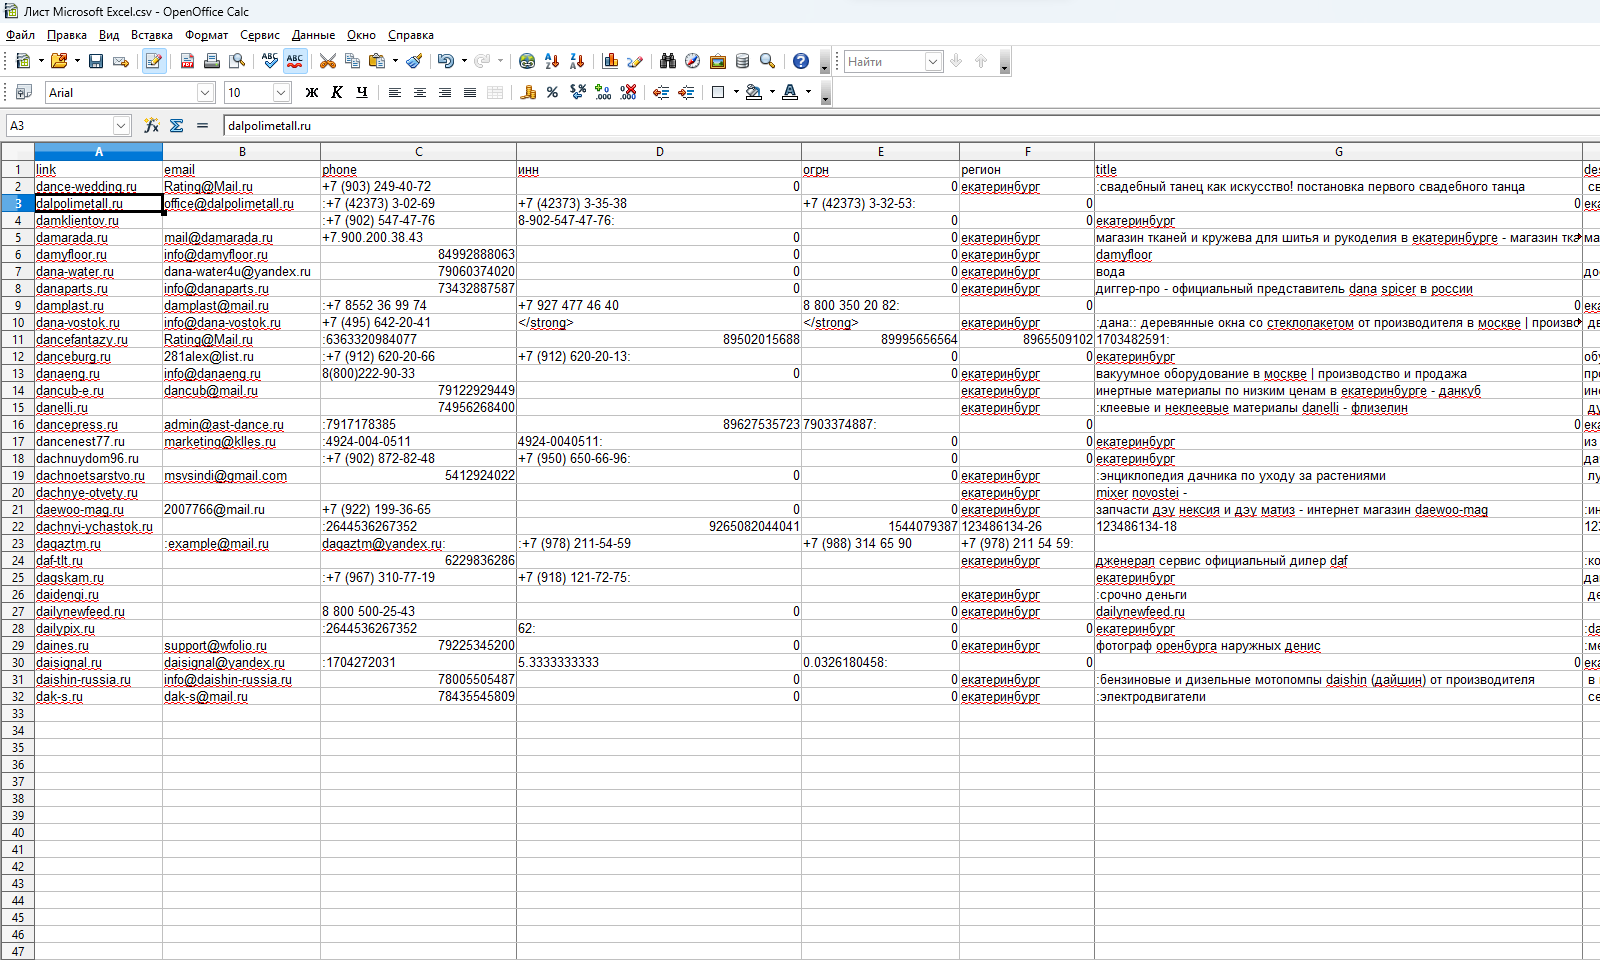This screenshot has height=960, width=1600.
Task: Expand the font size dropdown
Action: pyautogui.click(x=281, y=92)
